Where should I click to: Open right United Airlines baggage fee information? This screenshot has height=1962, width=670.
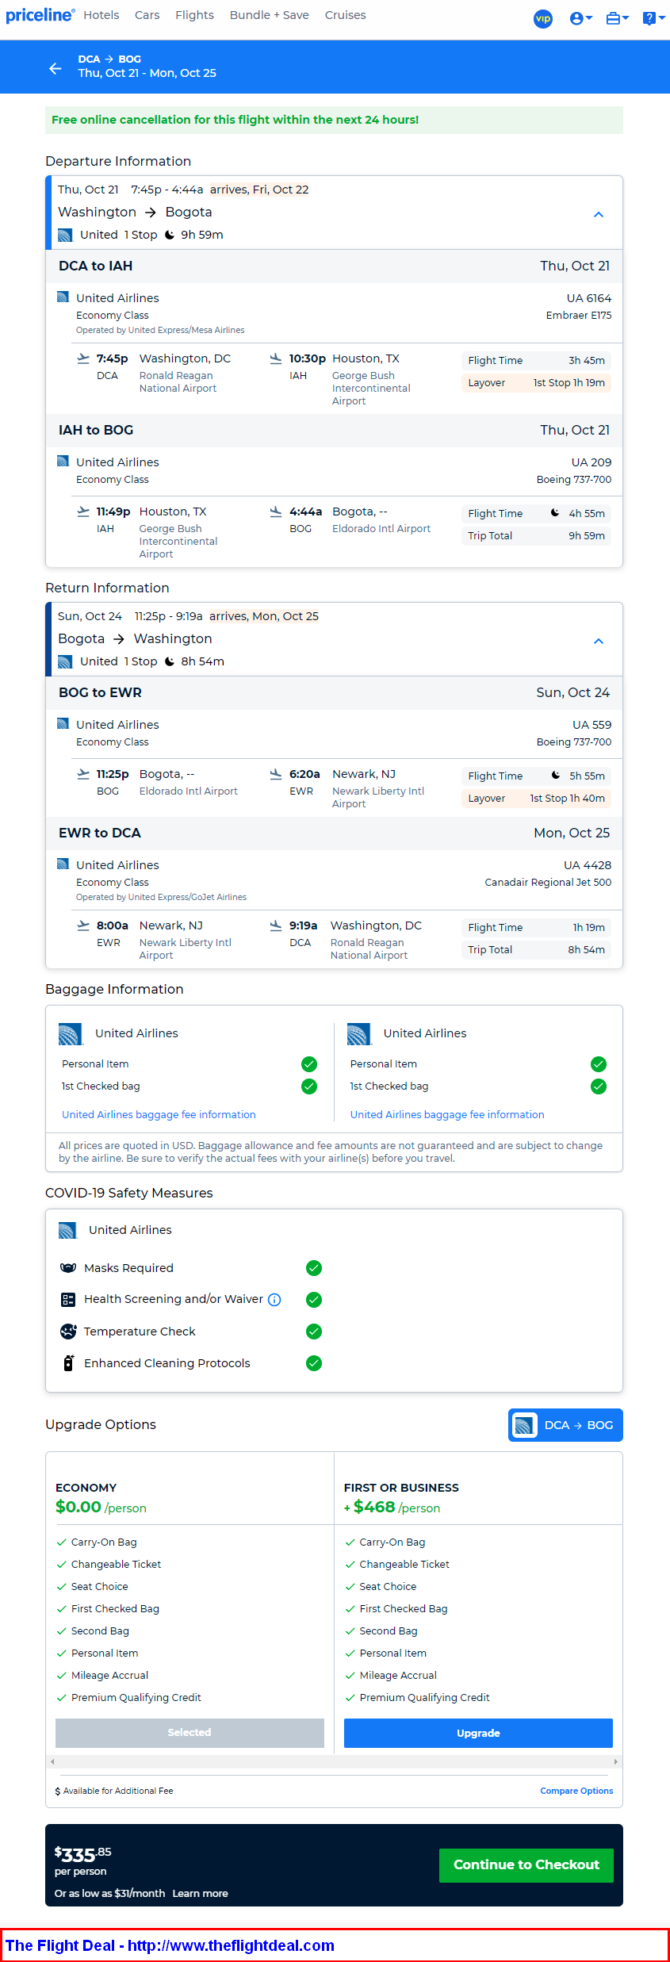447,1115
